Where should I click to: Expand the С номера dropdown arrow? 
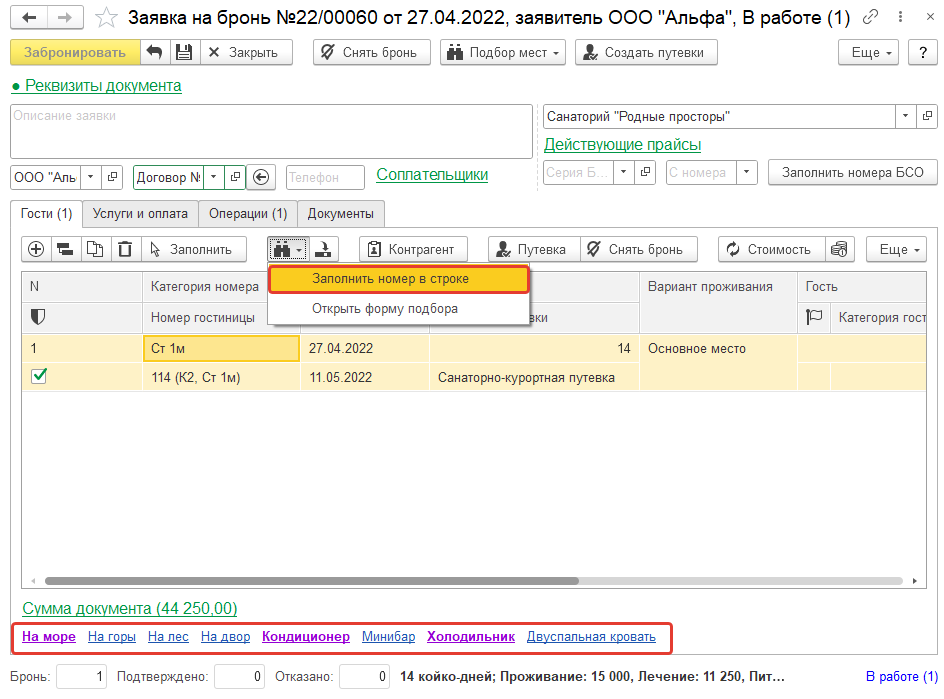[x=747, y=172]
